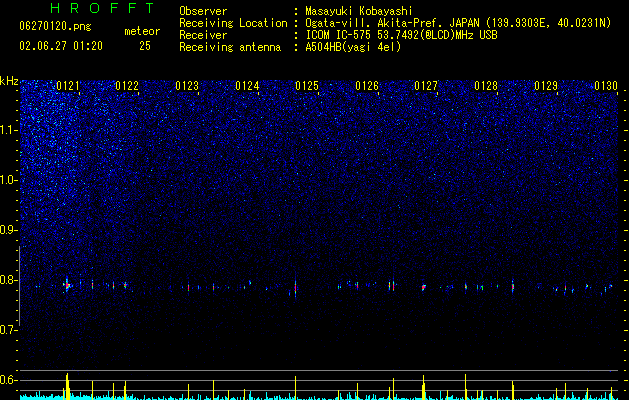Select the ICOM IC-575 receiver text

click(x=402, y=35)
